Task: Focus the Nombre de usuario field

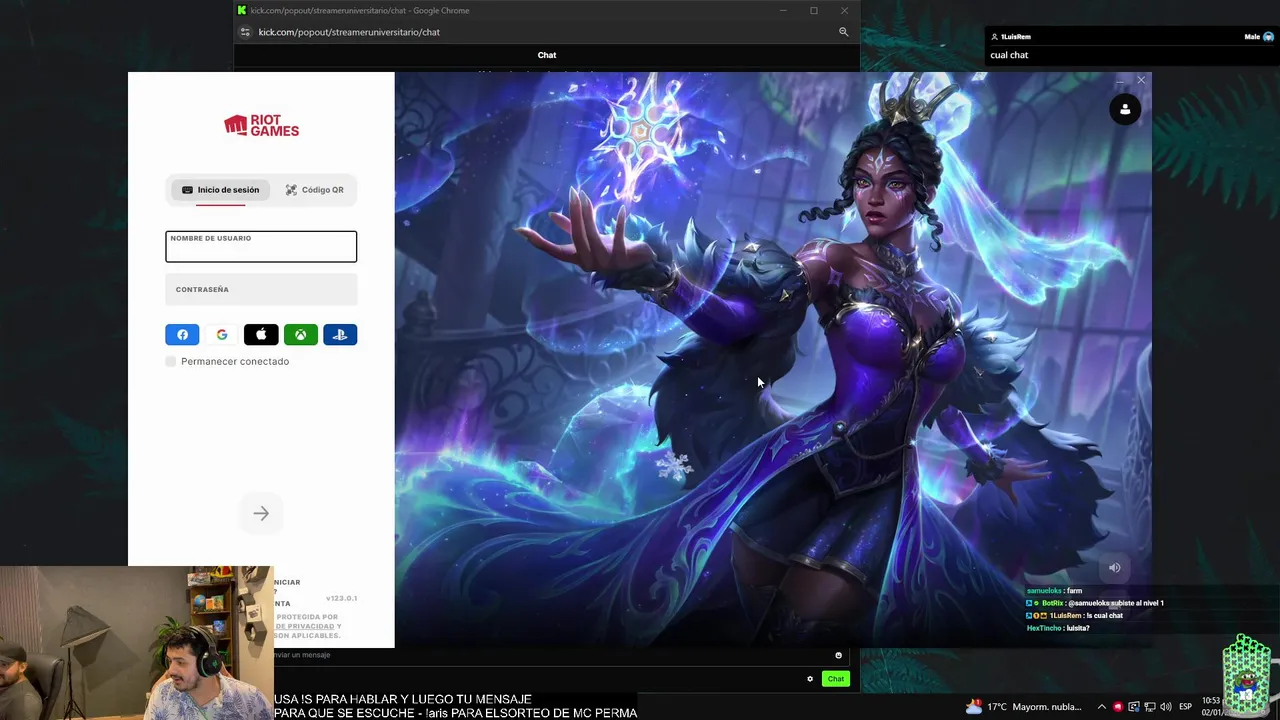Action: coord(261,247)
